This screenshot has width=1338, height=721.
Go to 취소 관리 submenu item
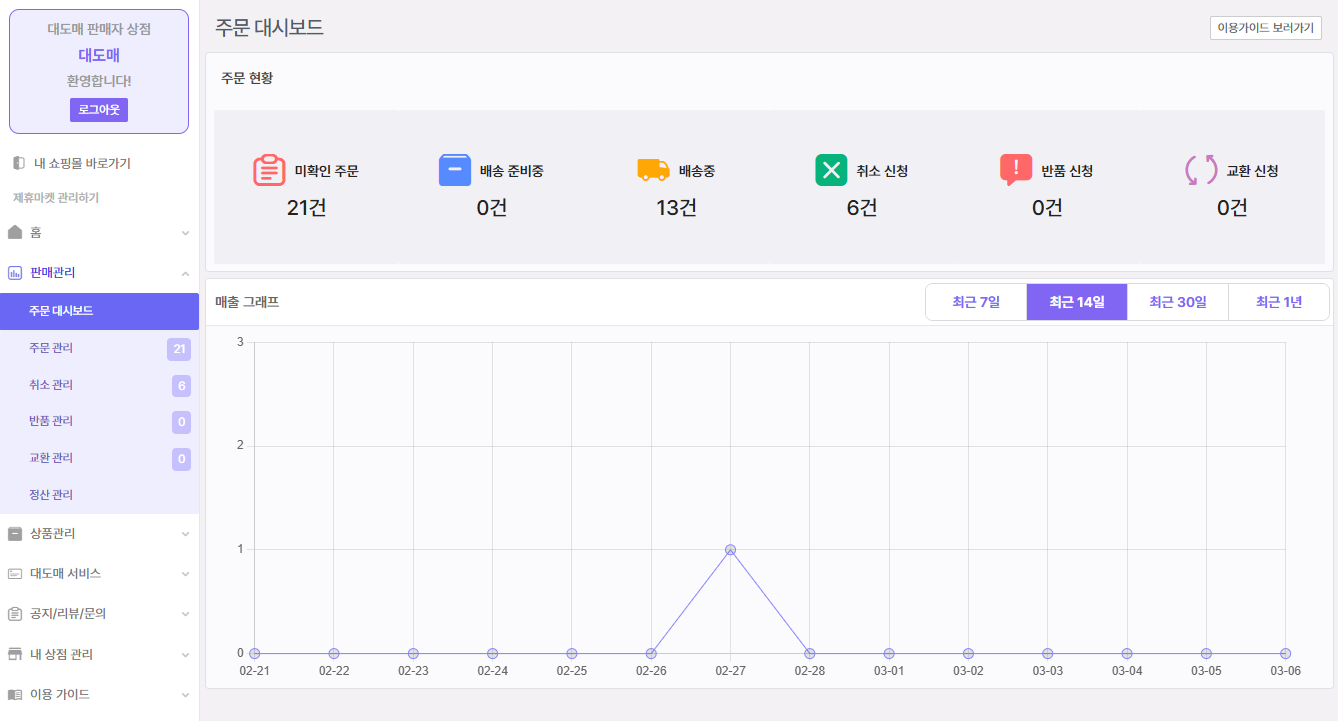point(52,385)
